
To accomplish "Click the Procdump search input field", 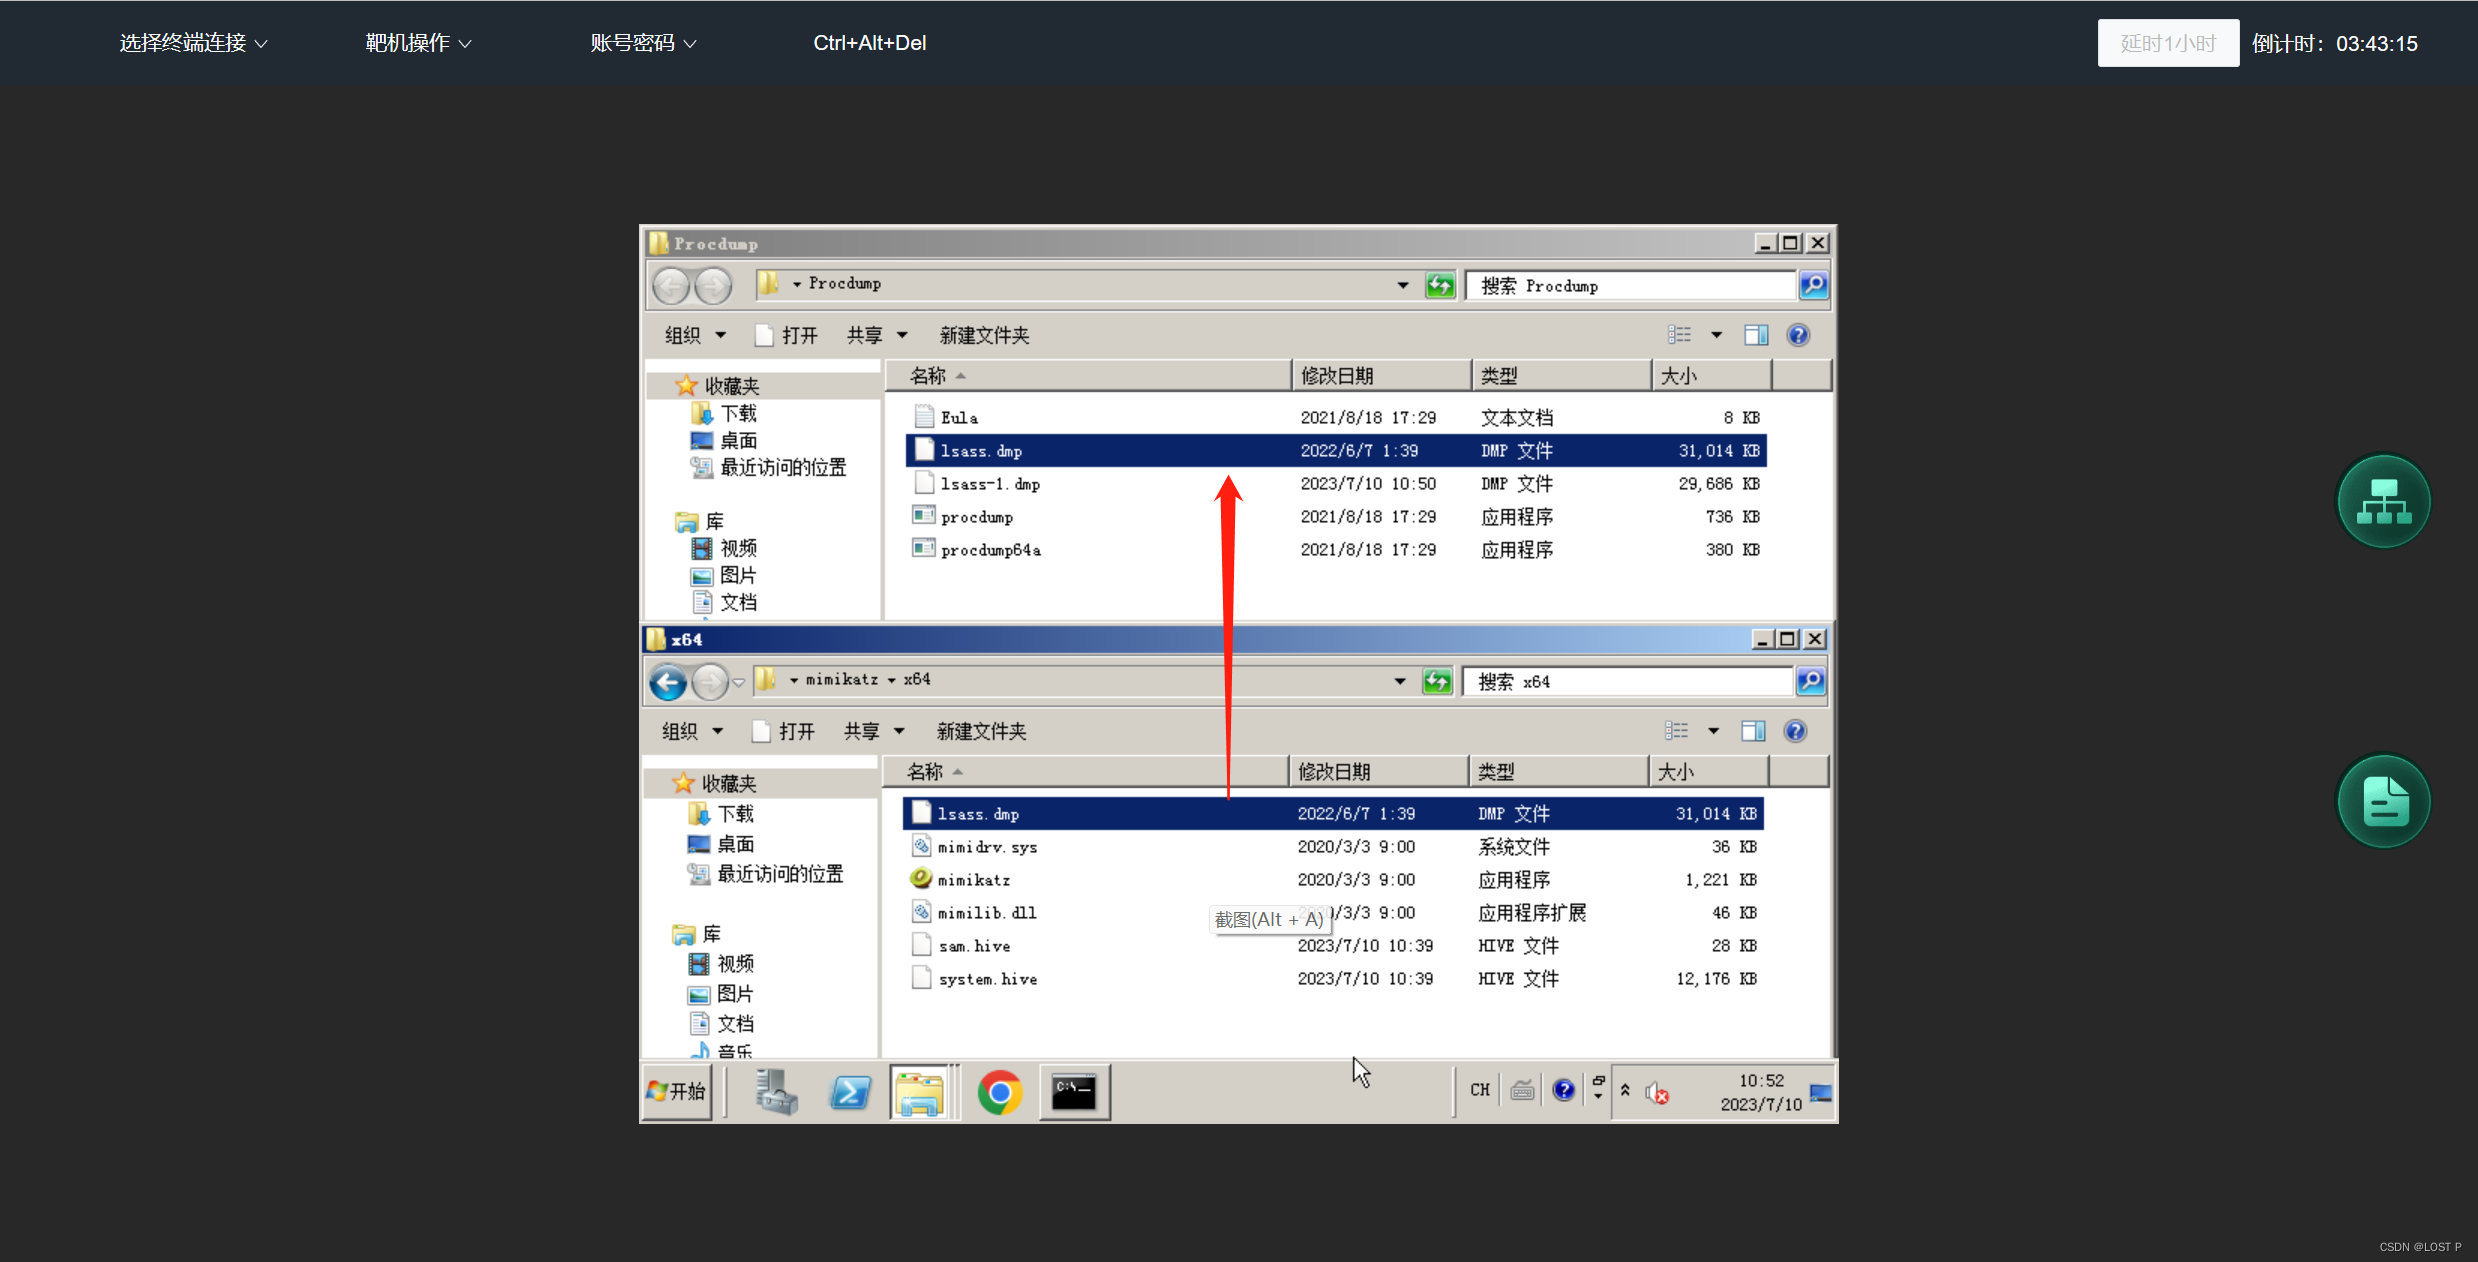I will click(1631, 285).
